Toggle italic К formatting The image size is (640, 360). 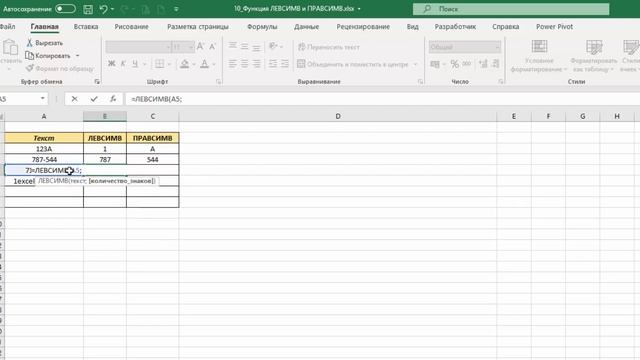pyautogui.click(x=123, y=64)
